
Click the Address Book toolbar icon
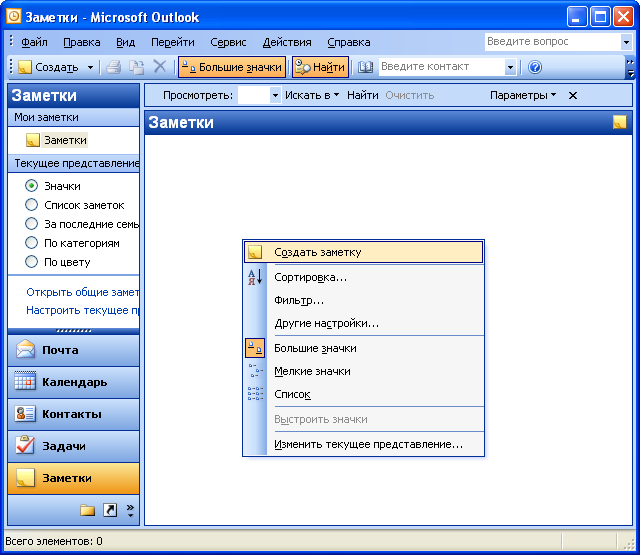pyautogui.click(x=365, y=67)
